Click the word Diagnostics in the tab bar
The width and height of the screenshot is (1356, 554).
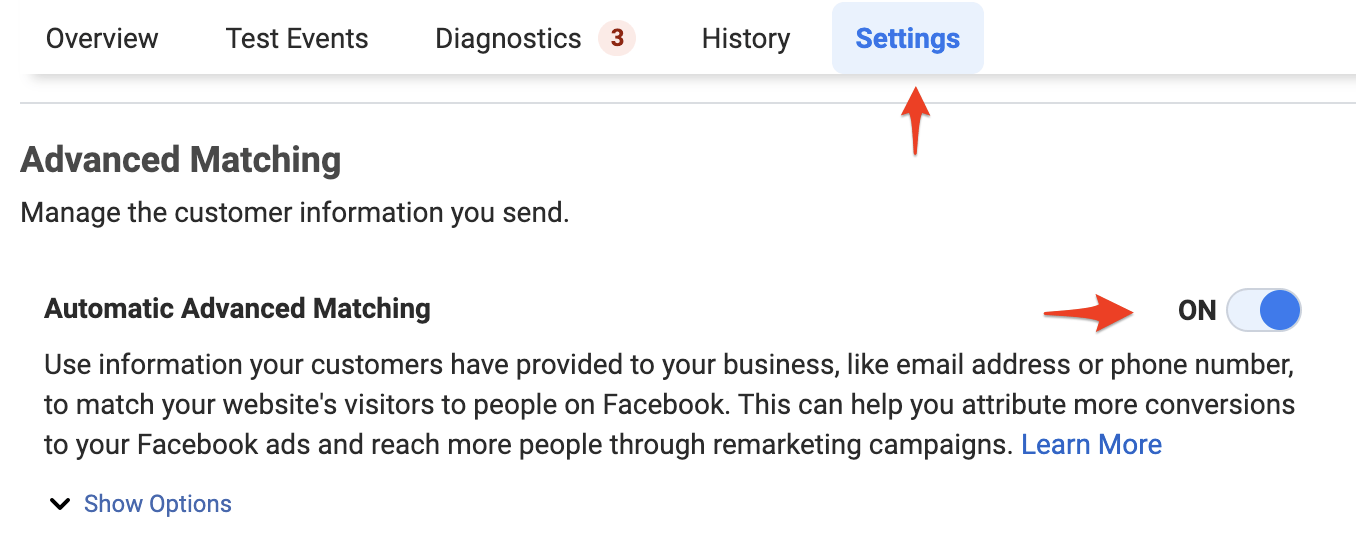(508, 39)
